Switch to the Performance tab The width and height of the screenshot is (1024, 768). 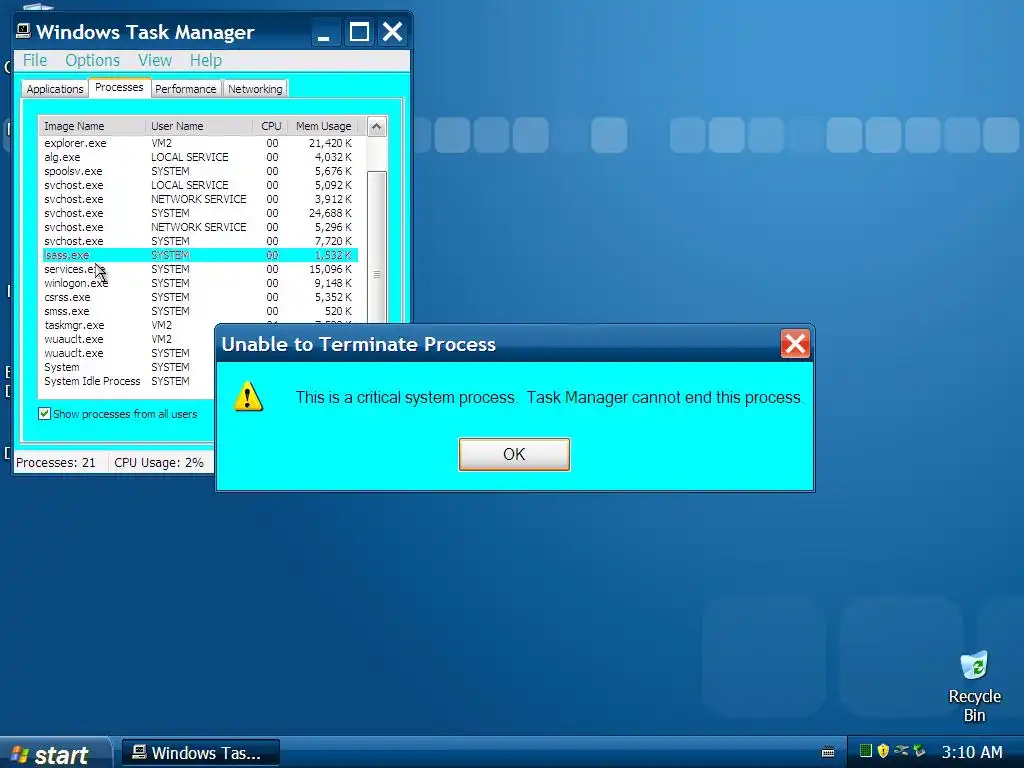(185, 89)
